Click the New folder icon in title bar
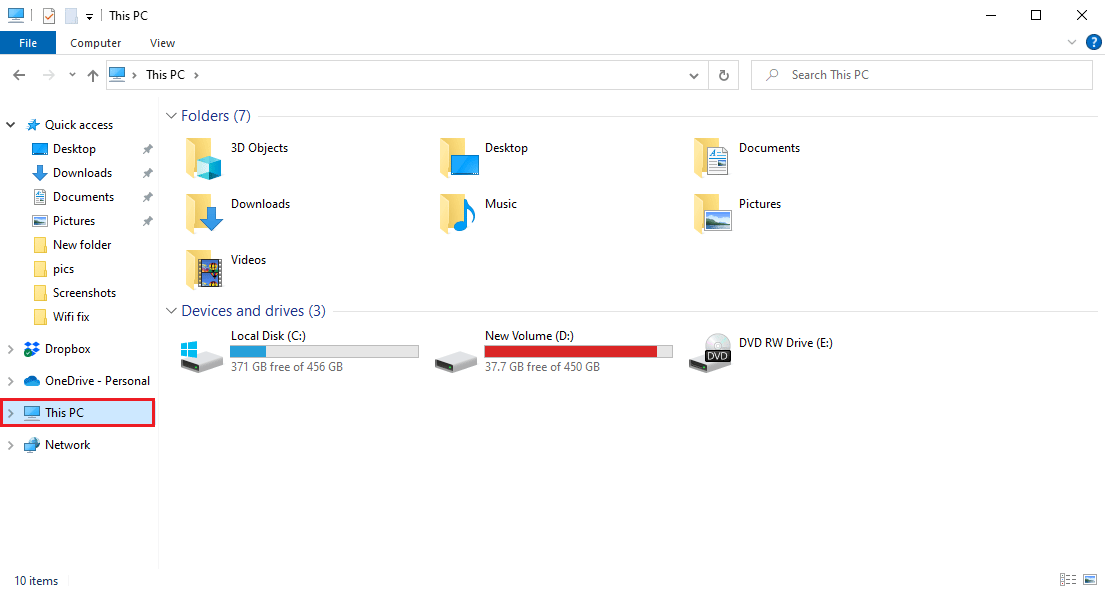The image size is (1105, 593). [71, 16]
